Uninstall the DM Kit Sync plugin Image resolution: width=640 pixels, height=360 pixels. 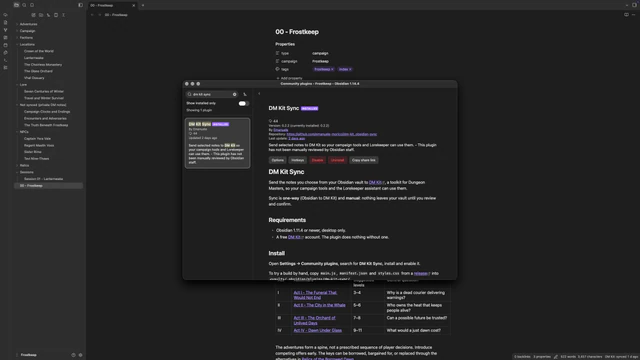tap(338, 160)
